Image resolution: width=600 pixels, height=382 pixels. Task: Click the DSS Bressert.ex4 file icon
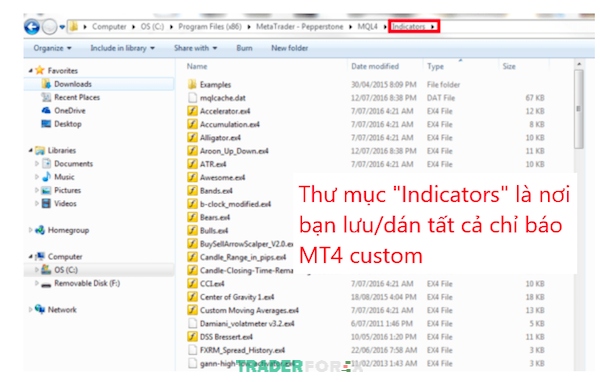(x=192, y=337)
